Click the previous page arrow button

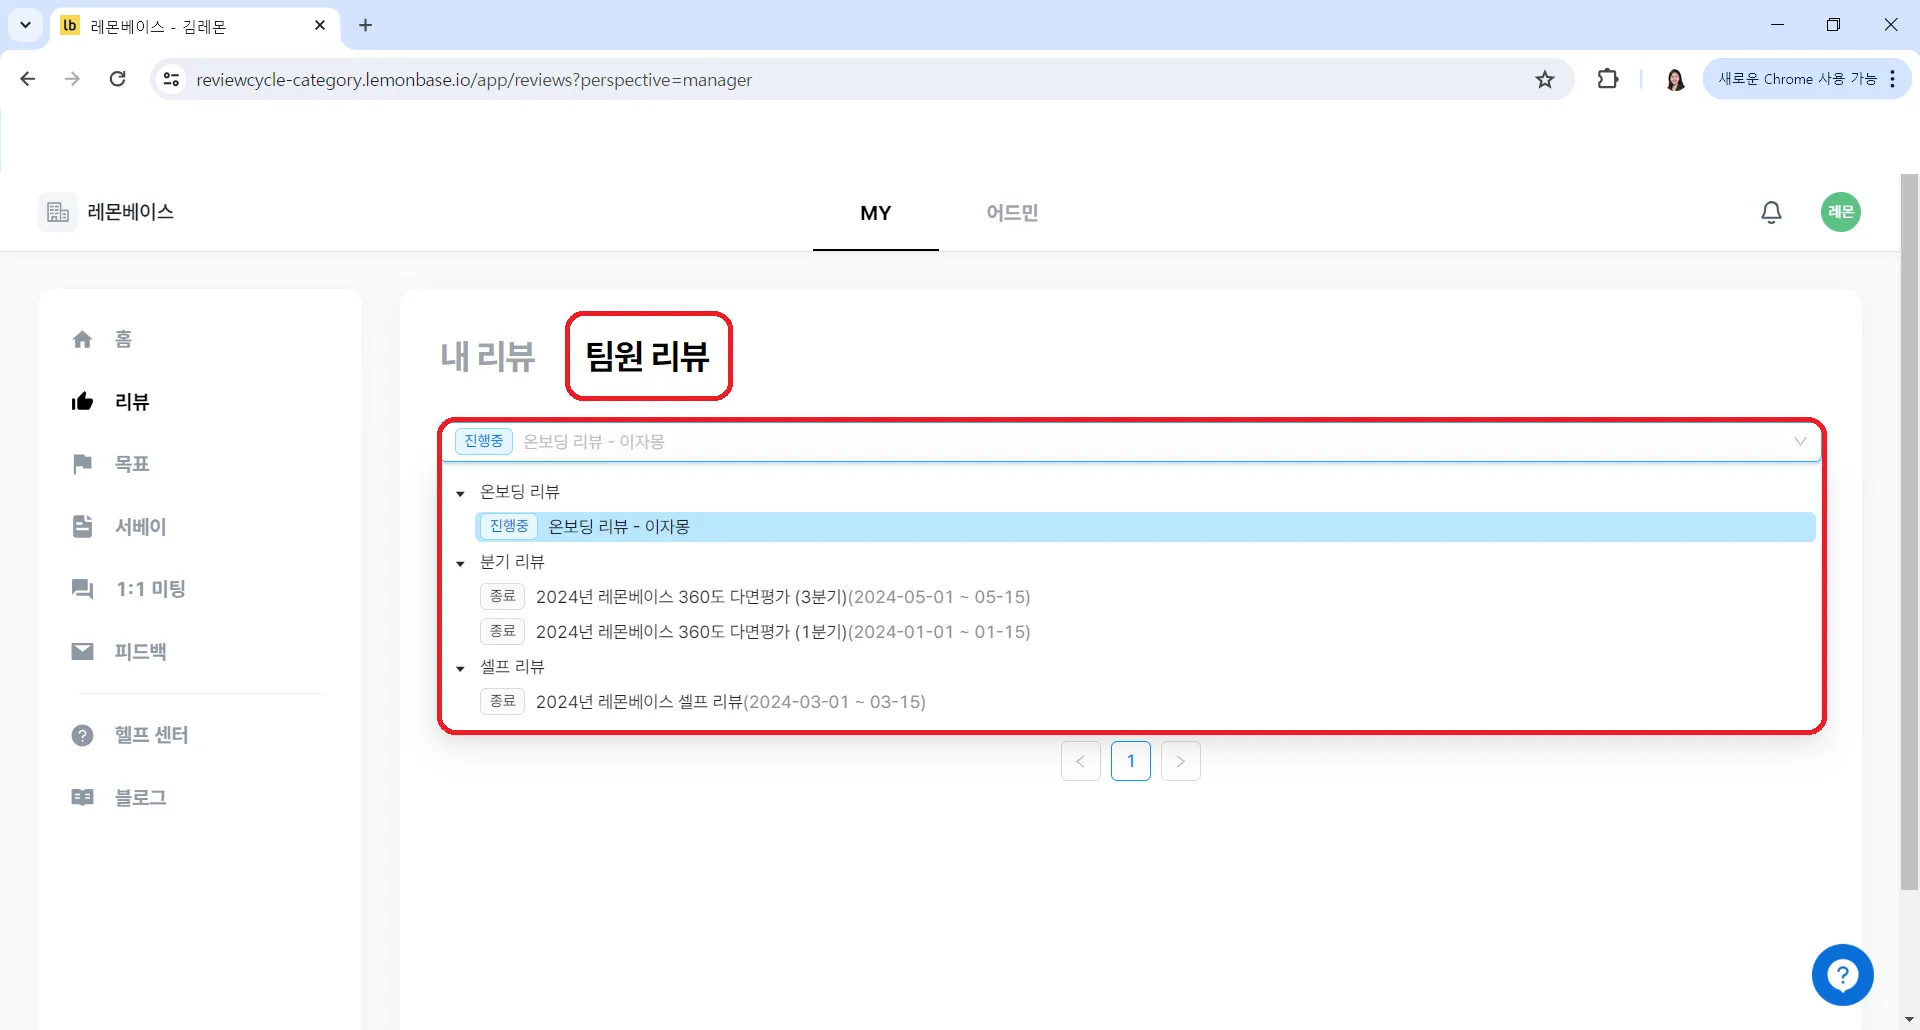[x=1081, y=761]
